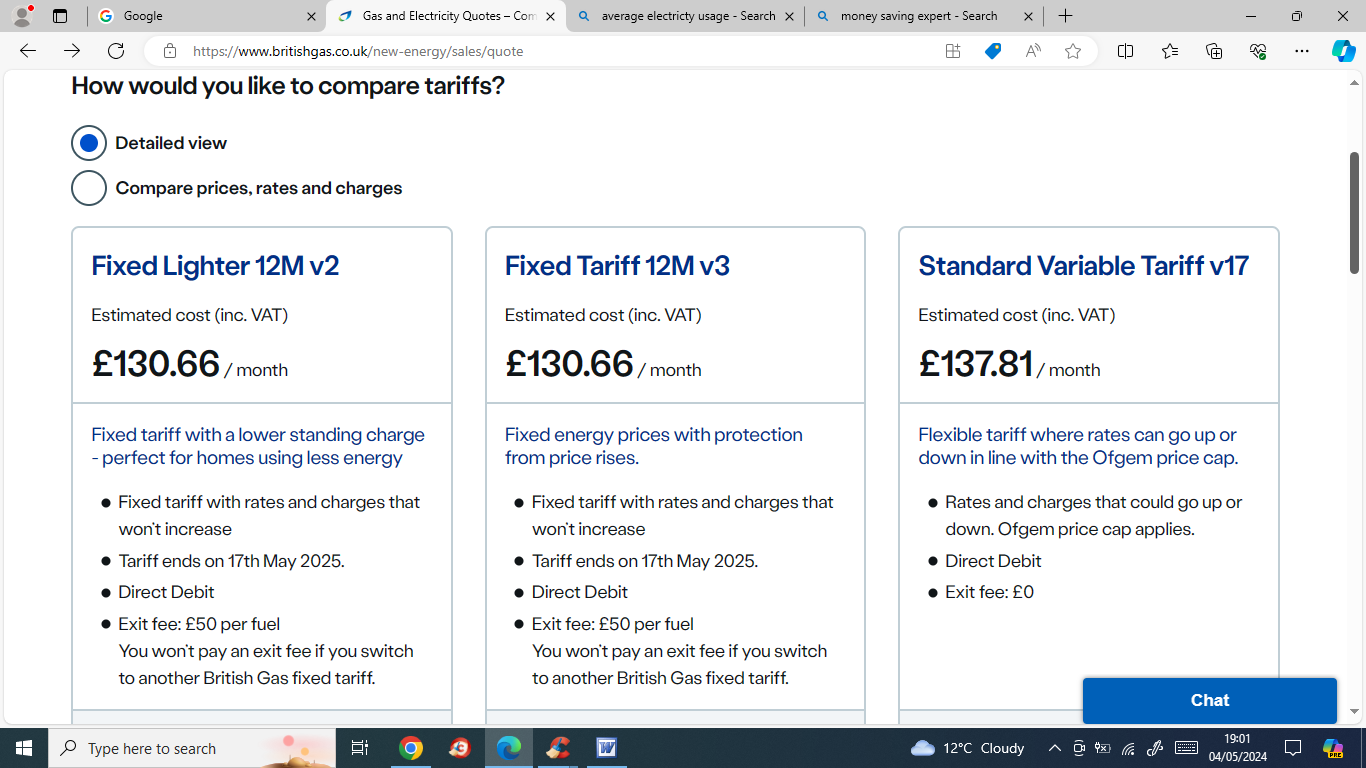Click the page vertical scrollbar
This screenshot has width=1366, height=768.
[x=1354, y=213]
